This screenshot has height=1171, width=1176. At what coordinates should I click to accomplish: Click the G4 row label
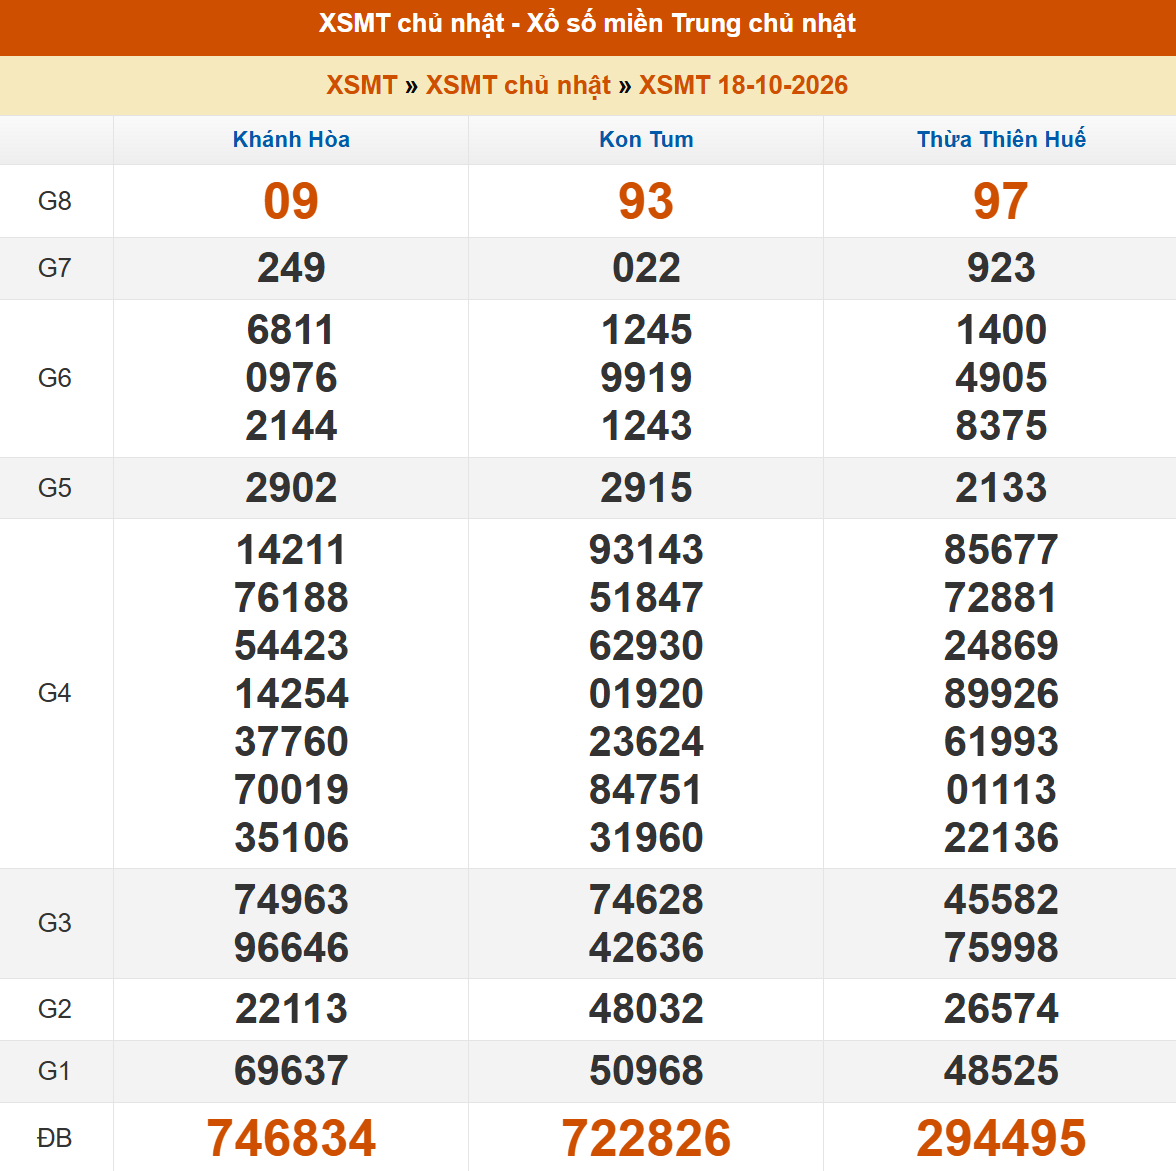[x=55, y=693]
